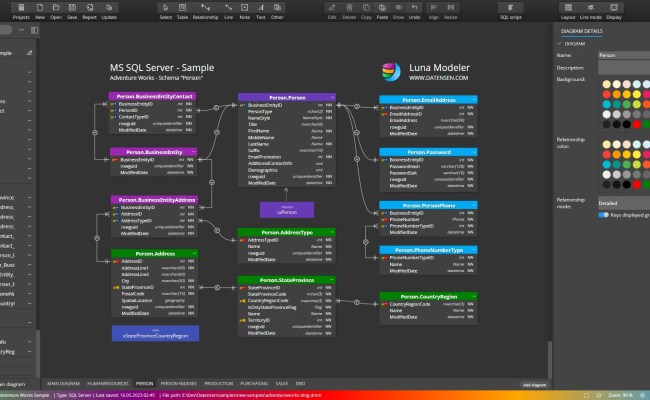Collapse the Person.CountryRegion table
This screenshot has width=650, height=400.
tap(474, 296)
